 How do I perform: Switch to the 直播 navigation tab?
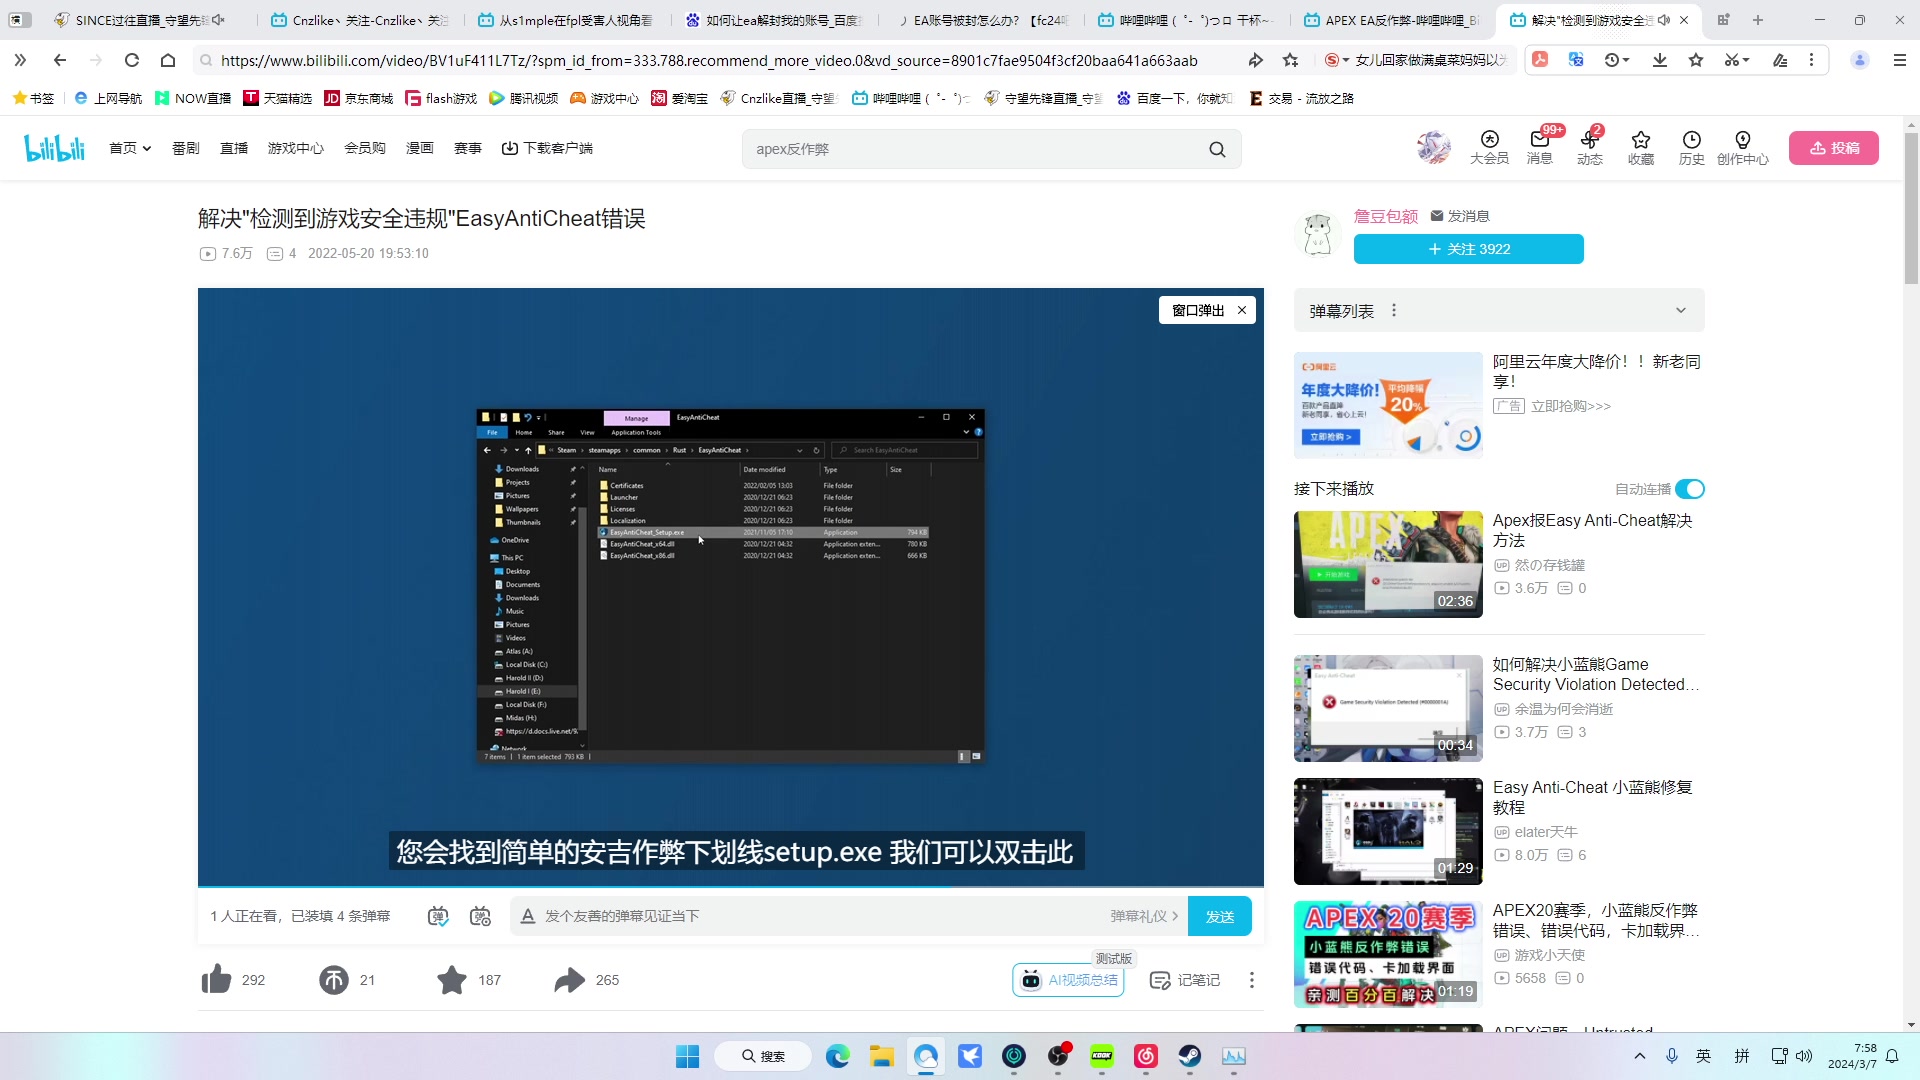[x=233, y=147]
